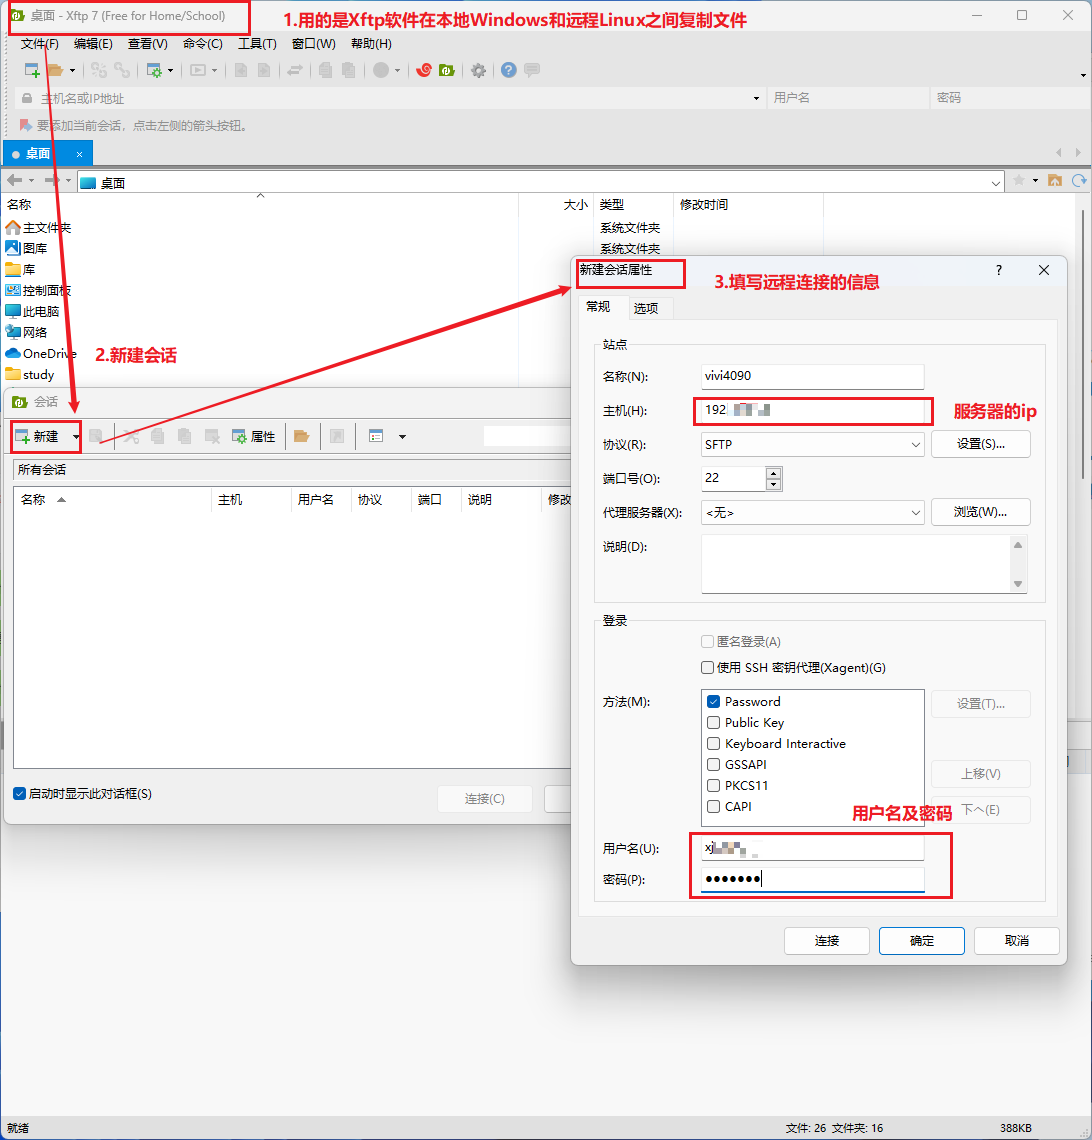Click the 密码(P) password field

(812, 879)
